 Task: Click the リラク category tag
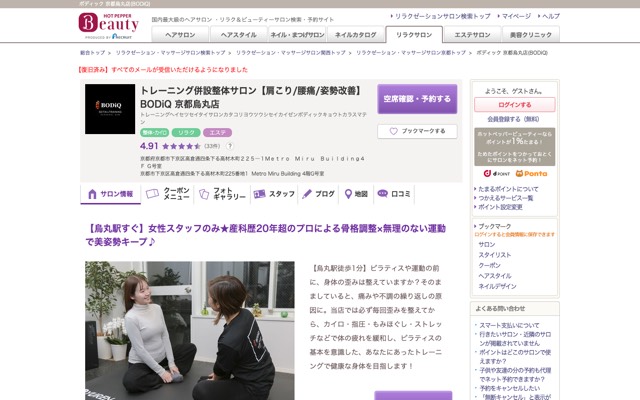186,133
